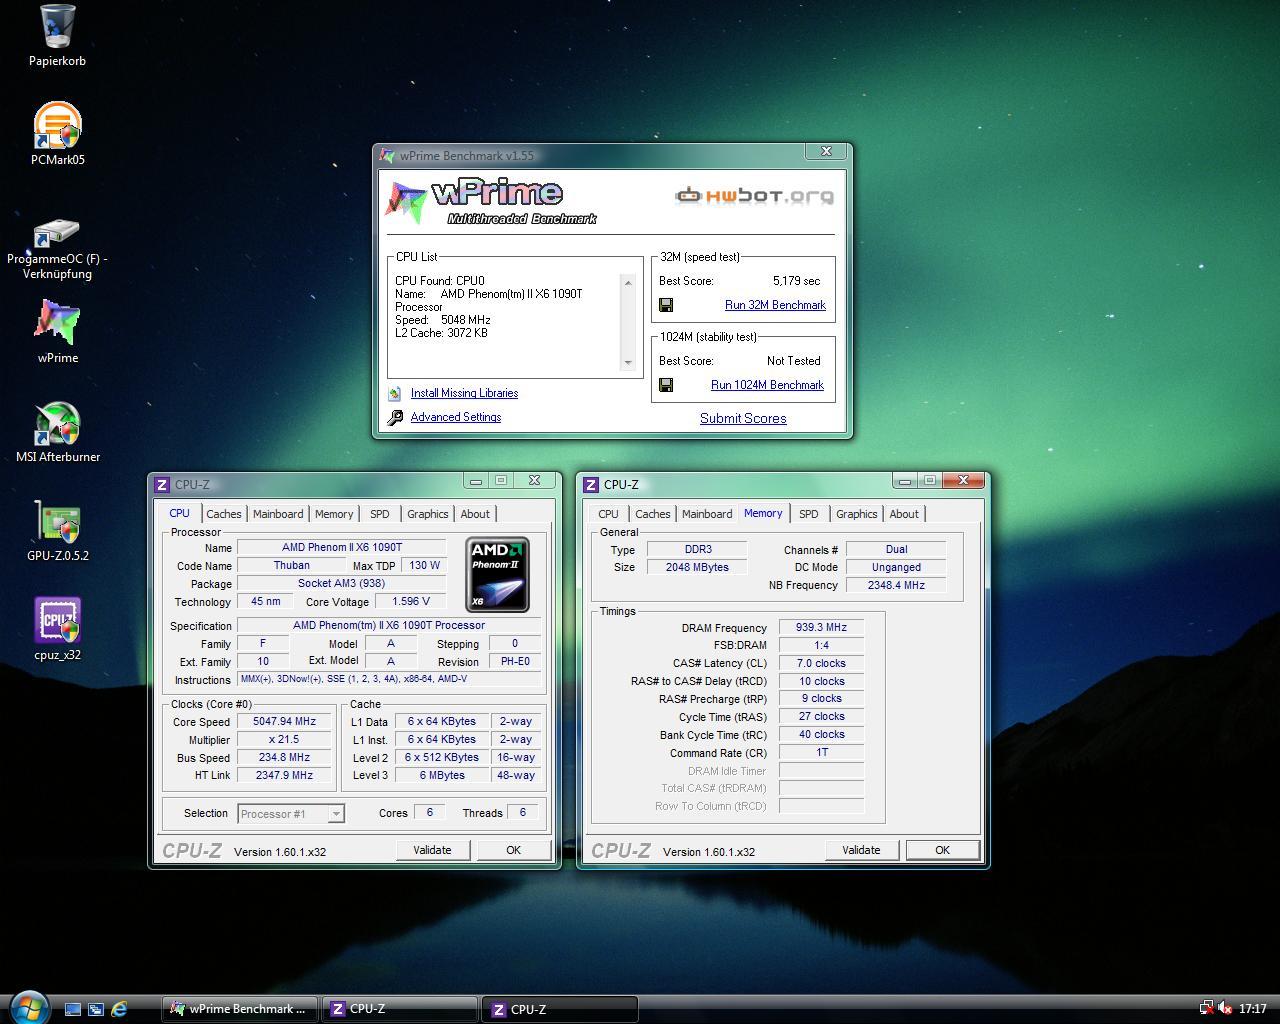This screenshot has width=1280, height=1024.
Task: Click the taskbar clock showing 17:17
Action: [x=1252, y=1009]
